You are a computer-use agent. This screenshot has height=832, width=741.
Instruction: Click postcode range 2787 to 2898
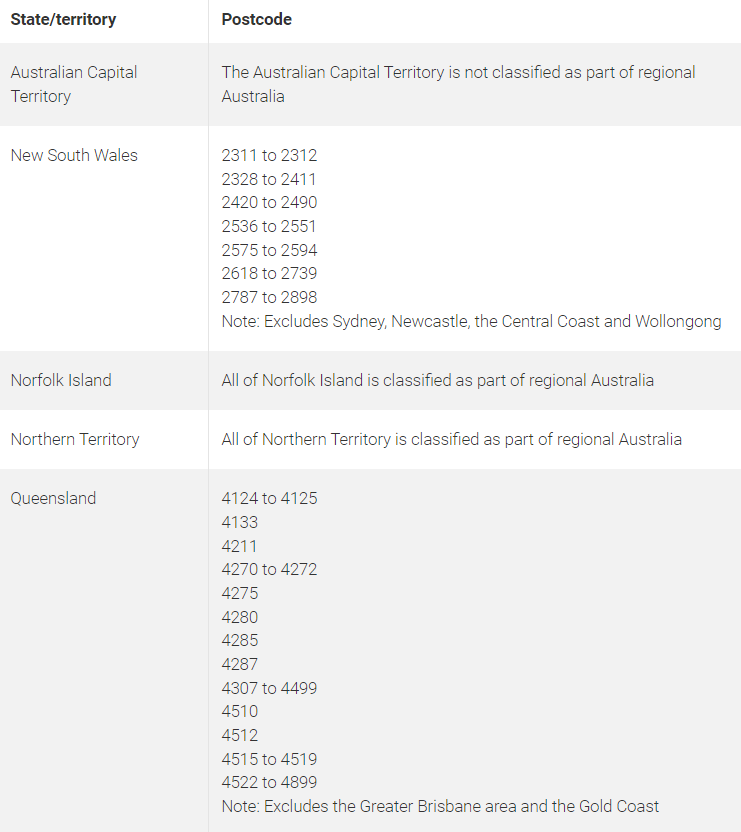point(269,297)
